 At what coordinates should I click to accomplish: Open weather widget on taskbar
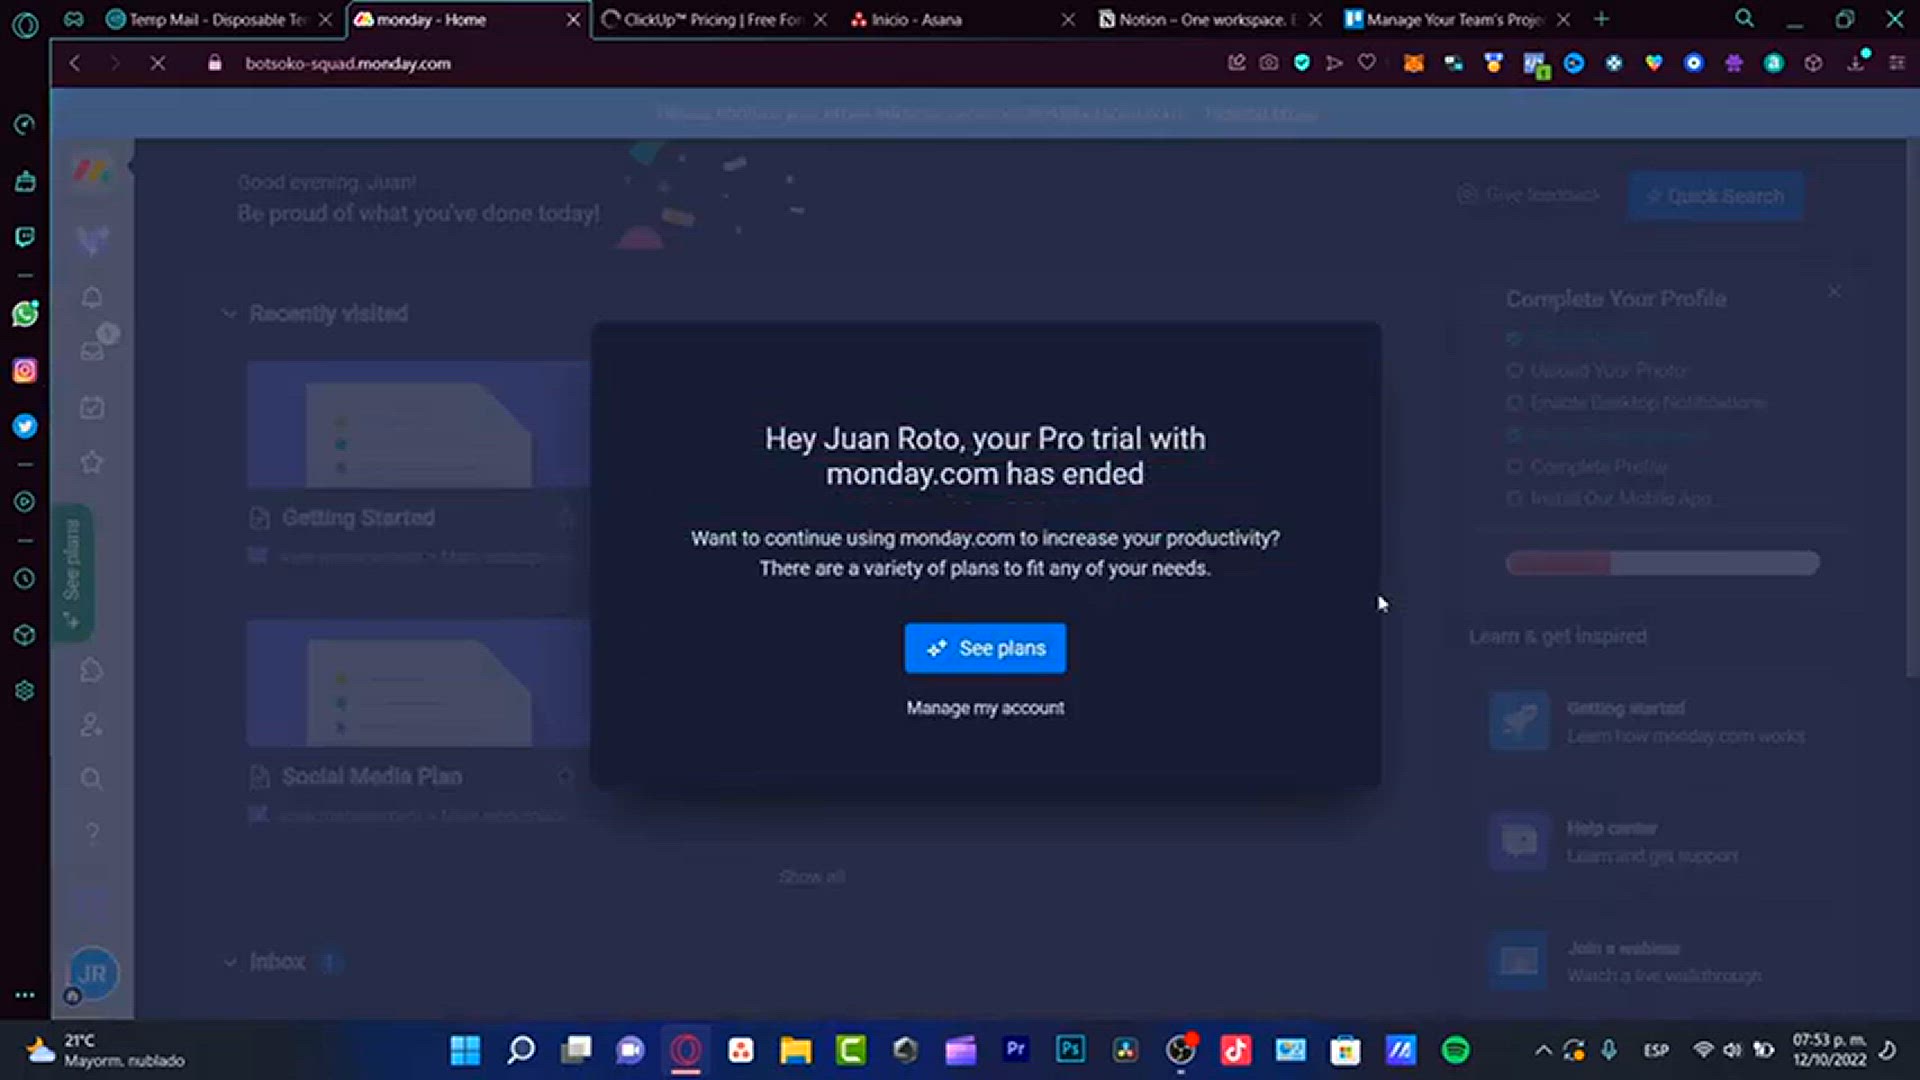(105, 1050)
